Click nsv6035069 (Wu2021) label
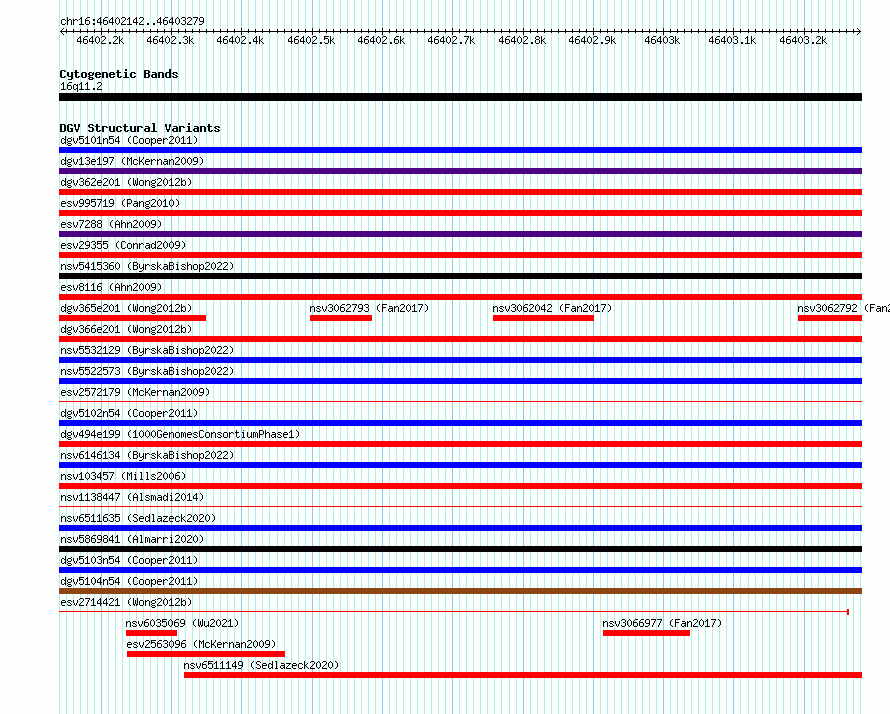Screen dimensions: 890x714 (x=182, y=623)
